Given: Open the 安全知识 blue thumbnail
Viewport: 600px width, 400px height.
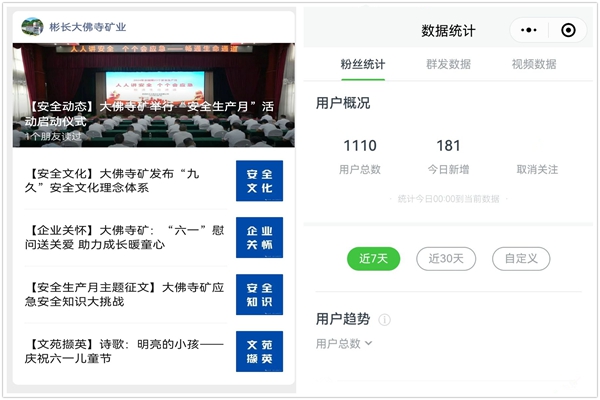Looking at the screenshot, I should pyautogui.click(x=259, y=294).
